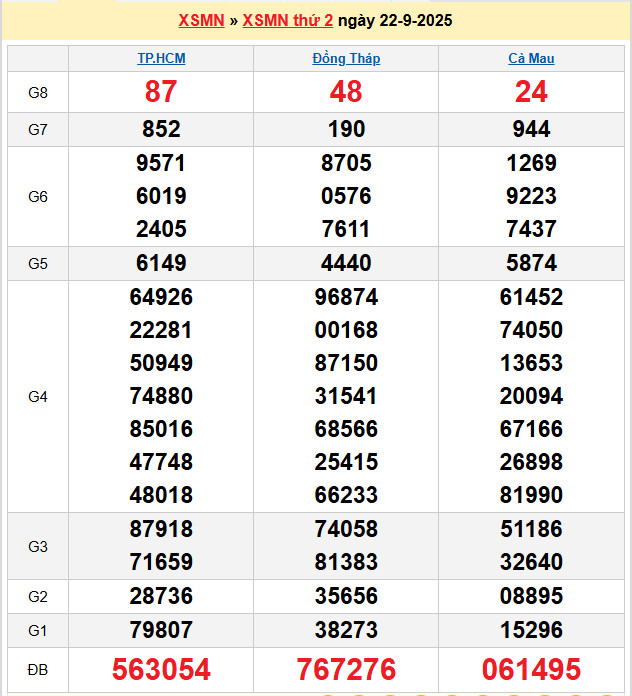Click the G7 number 944
632x696 pixels.
[x=531, y=129]
